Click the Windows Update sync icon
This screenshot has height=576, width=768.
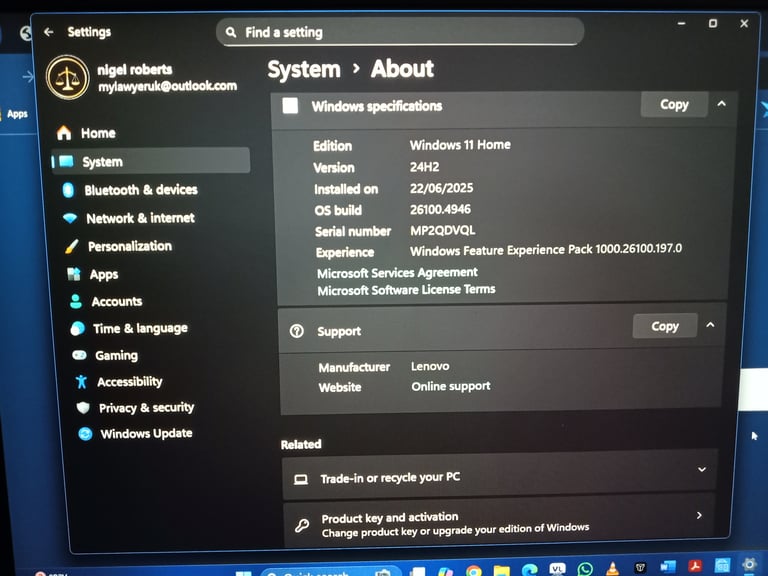click(x=85, y=434)
